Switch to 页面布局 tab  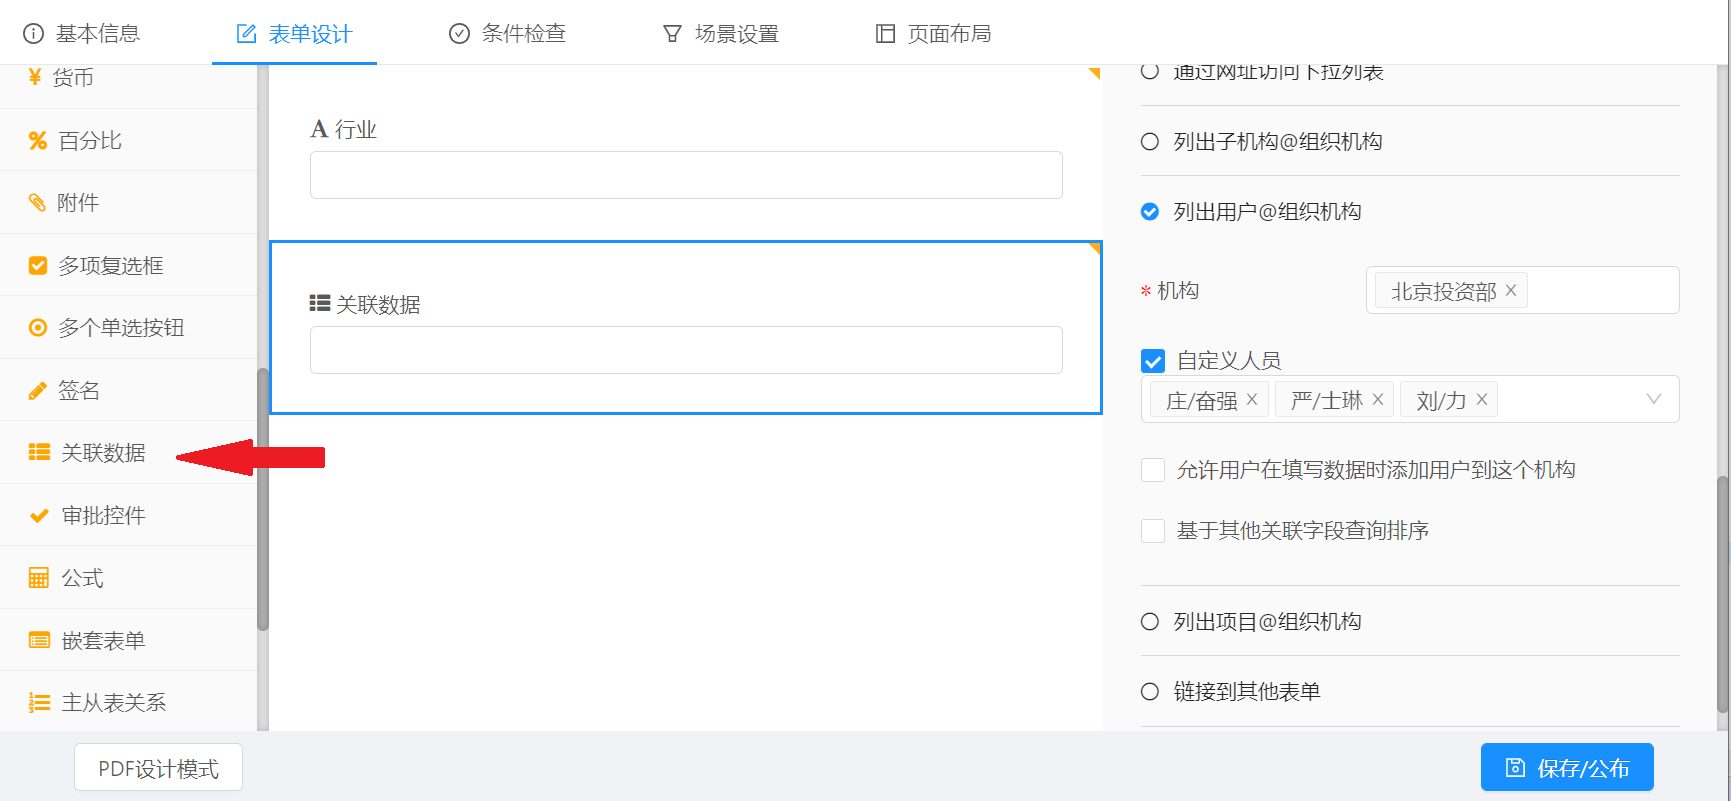933,34
